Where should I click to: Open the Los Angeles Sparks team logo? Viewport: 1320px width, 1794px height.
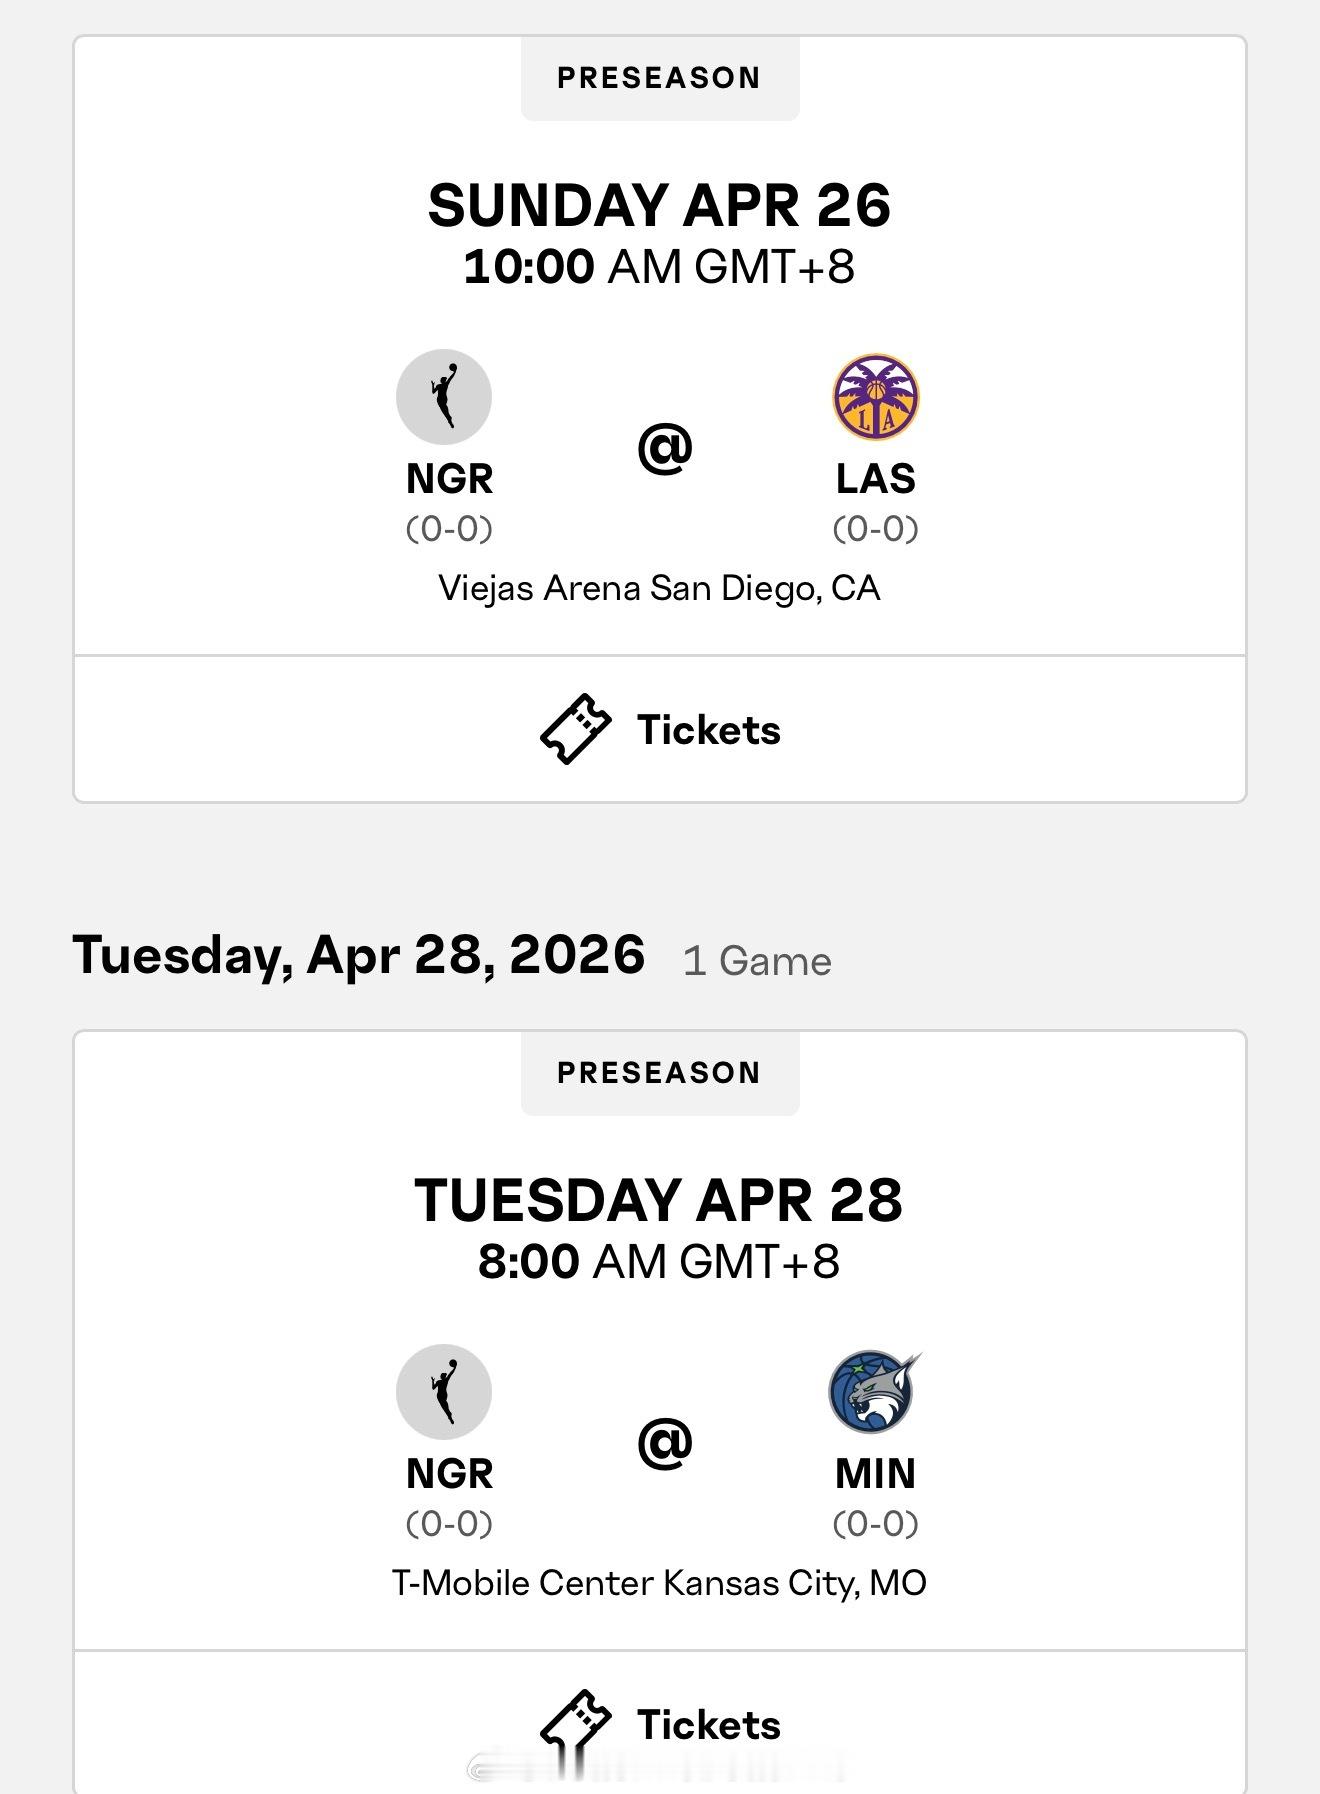876,396
